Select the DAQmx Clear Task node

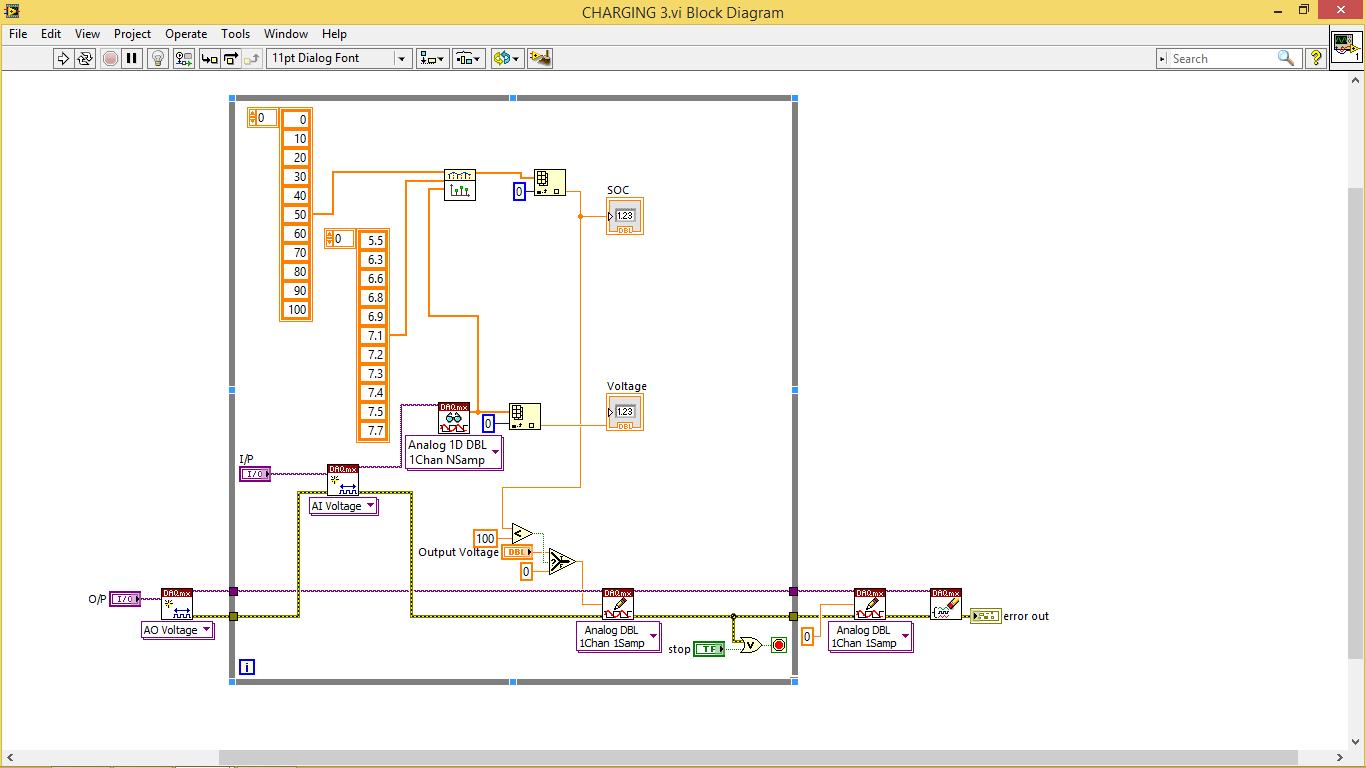946,604
